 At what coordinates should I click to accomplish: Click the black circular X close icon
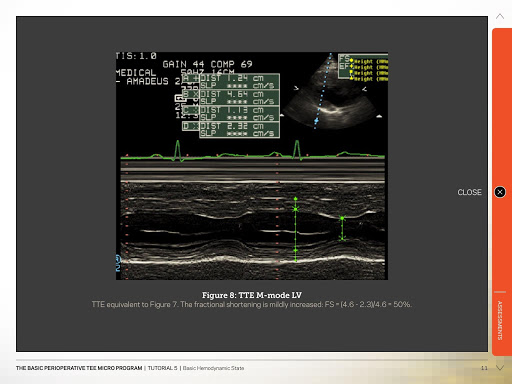click(x=500, y=192)
